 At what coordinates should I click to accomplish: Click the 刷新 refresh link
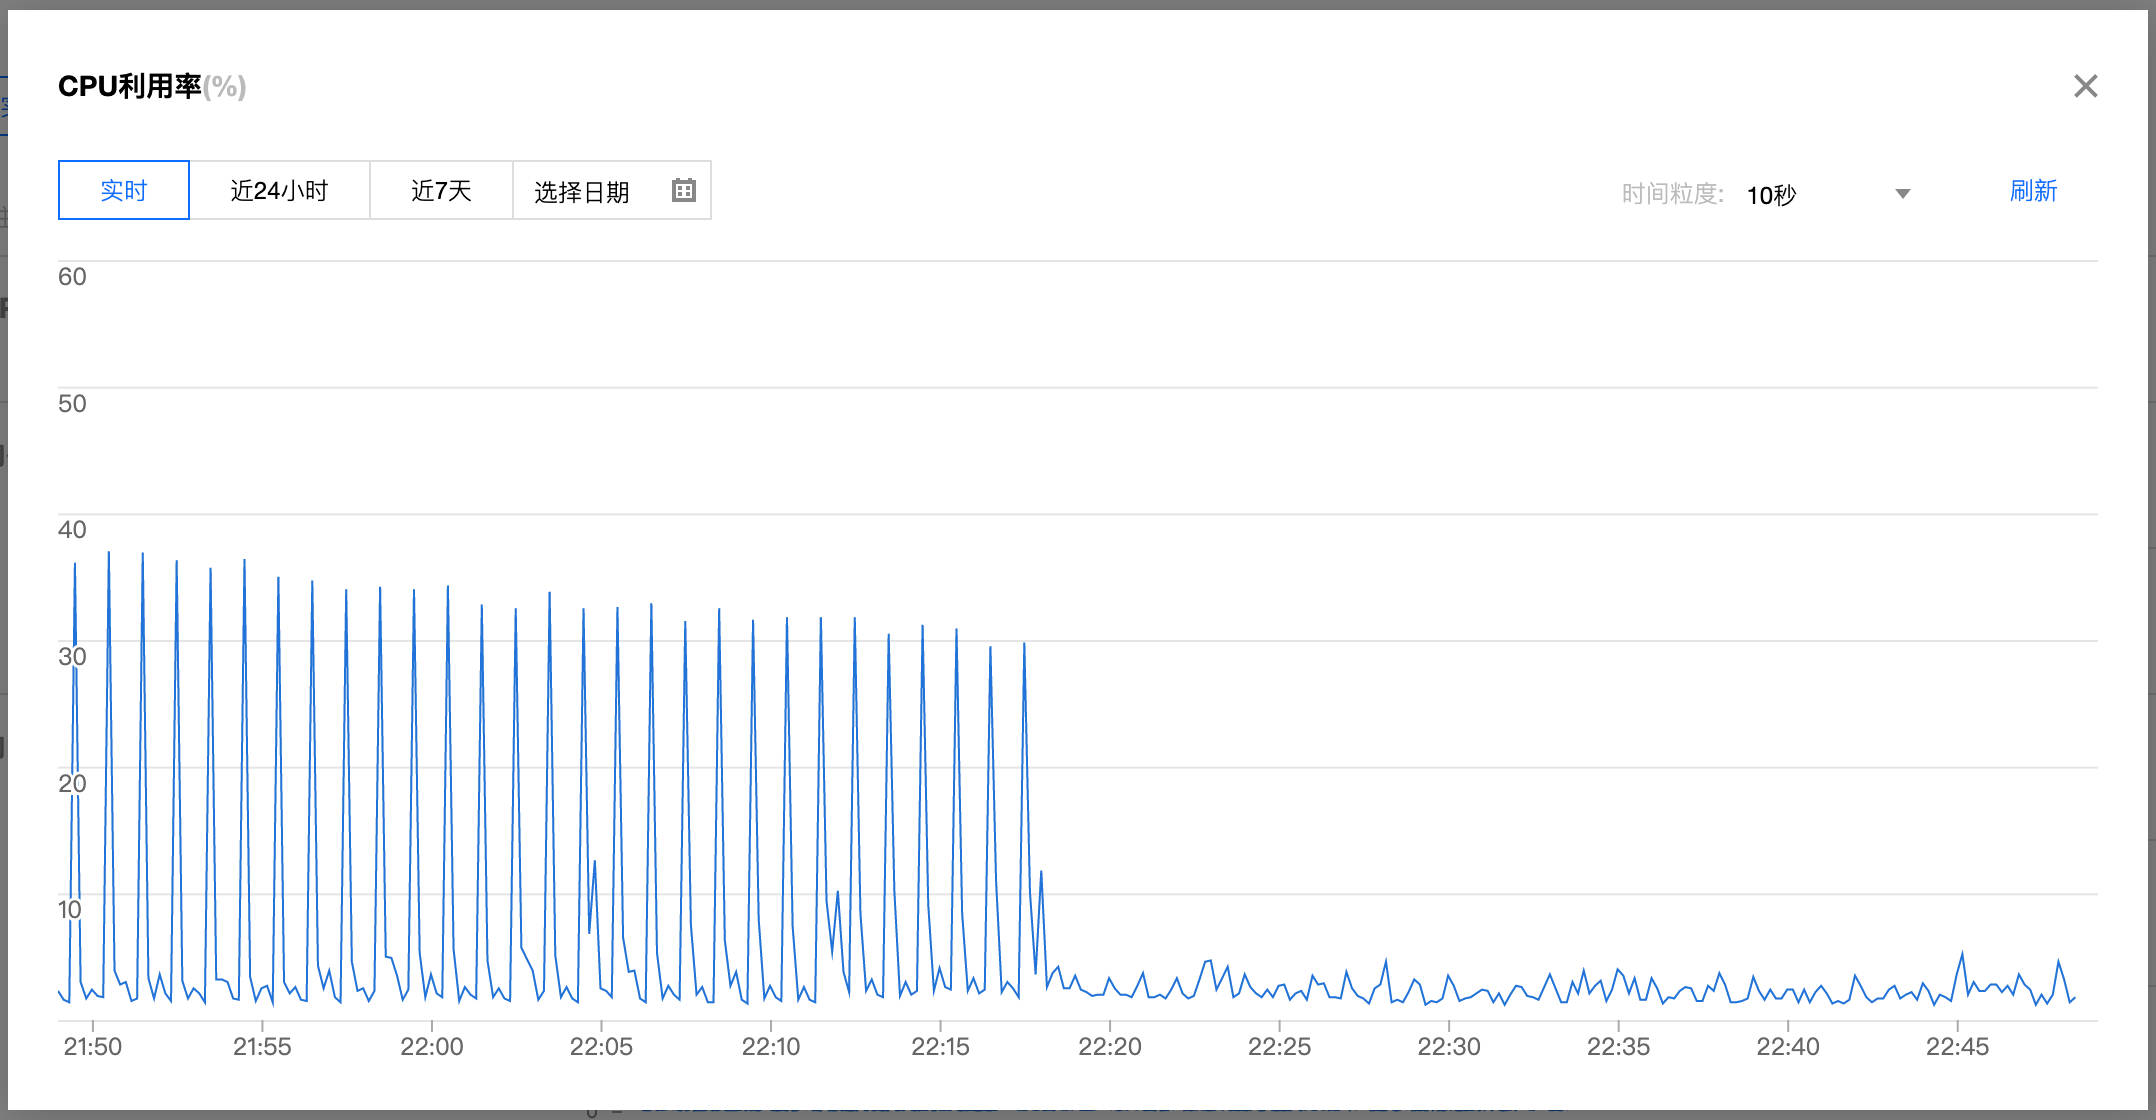click(x=2034, y=191)
